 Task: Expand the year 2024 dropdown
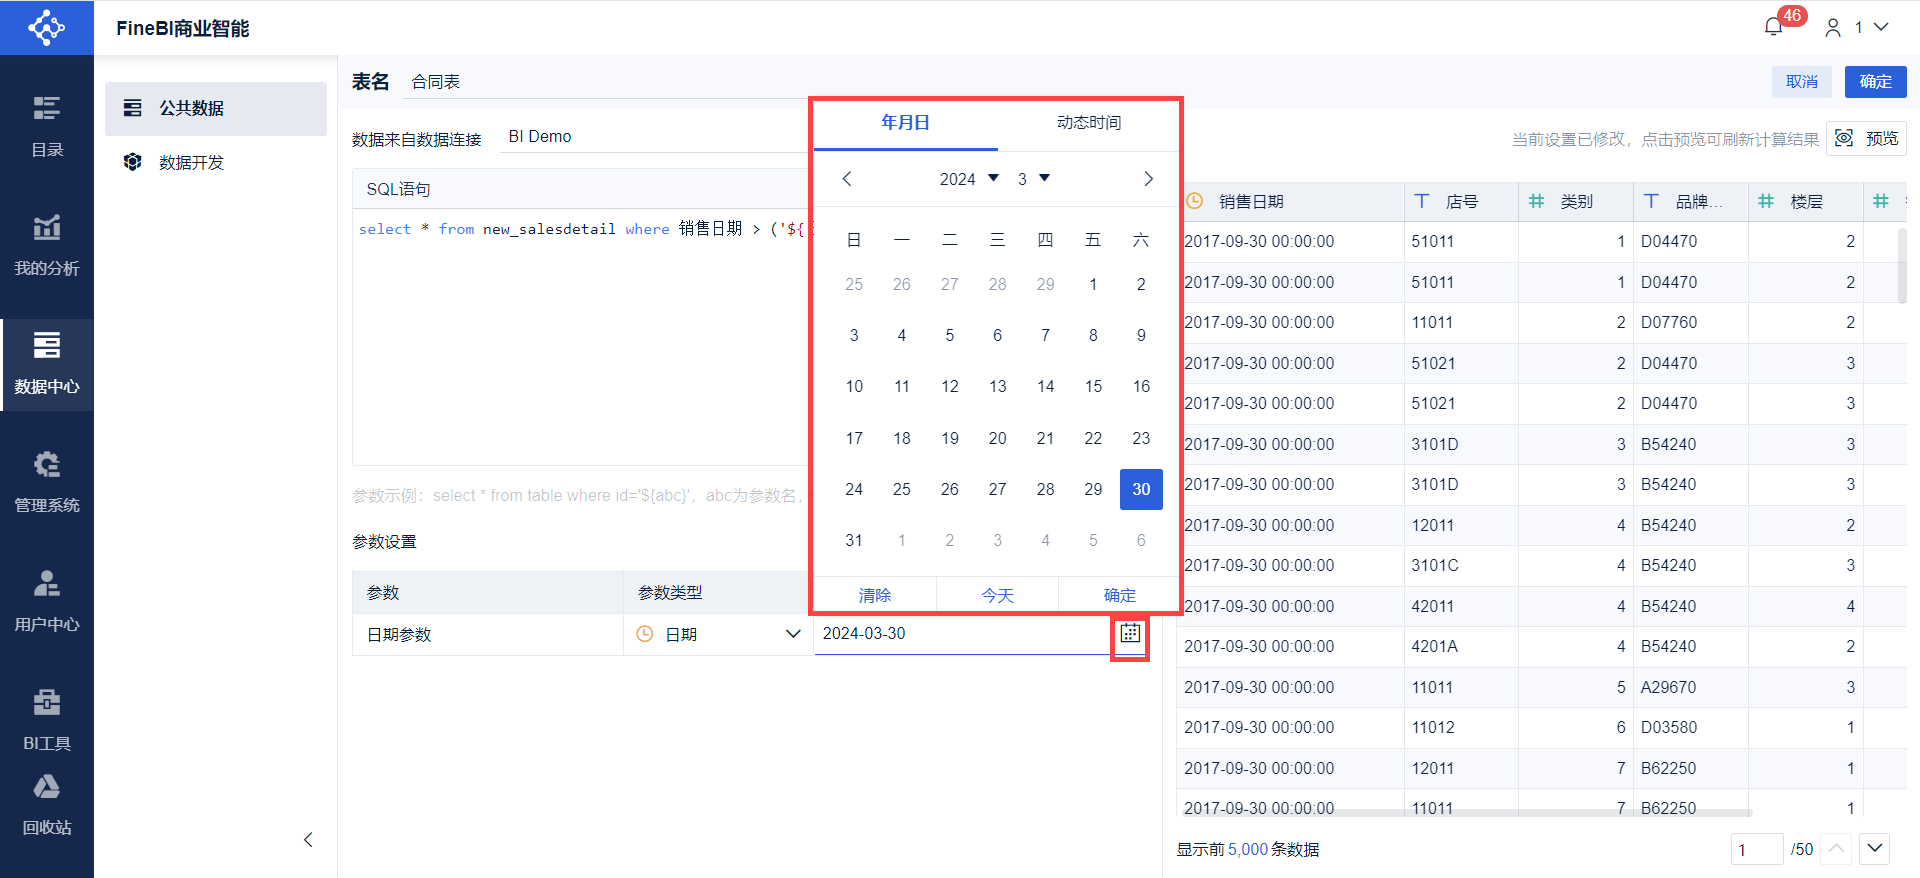point(969,179)
